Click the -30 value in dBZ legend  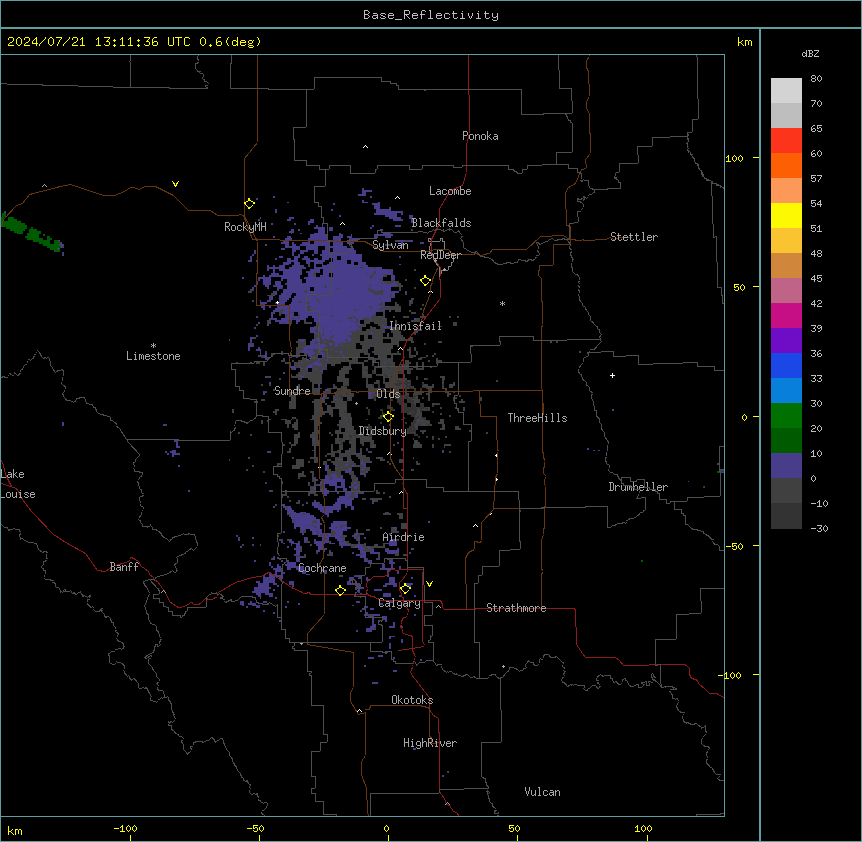click(819, 529)
